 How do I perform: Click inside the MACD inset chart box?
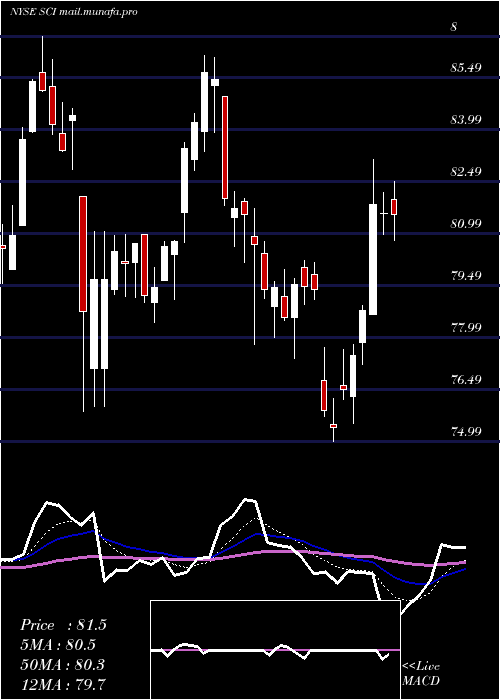(x=275, y=650)
